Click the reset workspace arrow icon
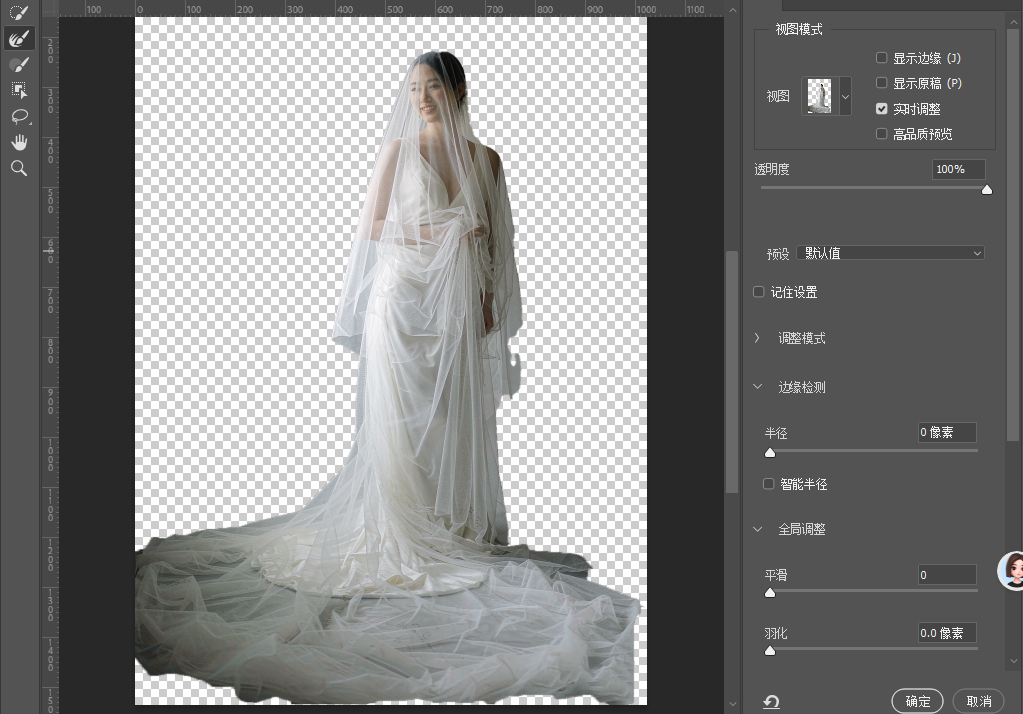Viewport: 1023px width, 714px height. point(771,702)
